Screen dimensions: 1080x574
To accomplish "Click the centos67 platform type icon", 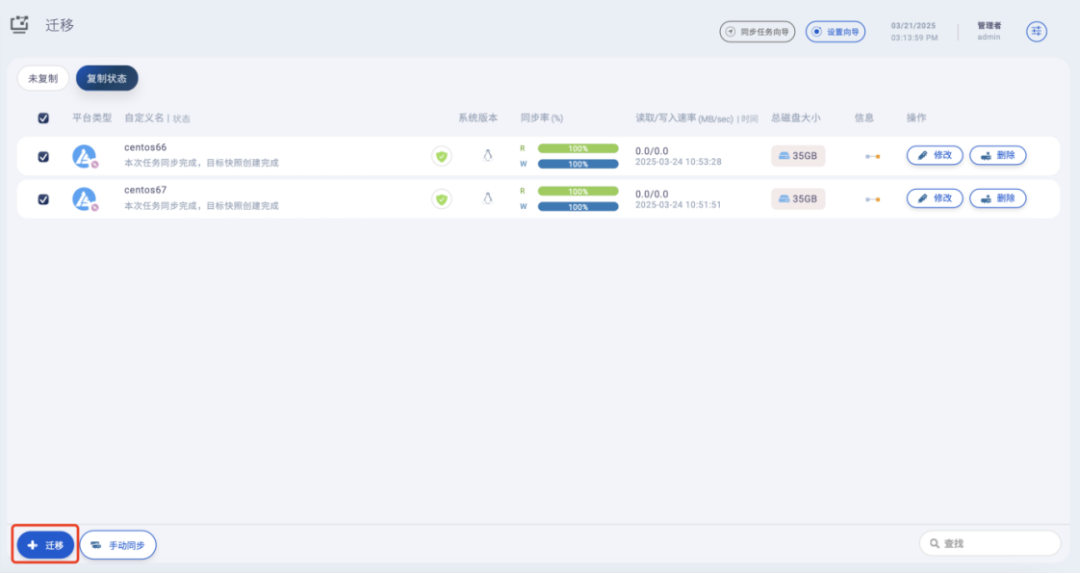I will (85, 199).
